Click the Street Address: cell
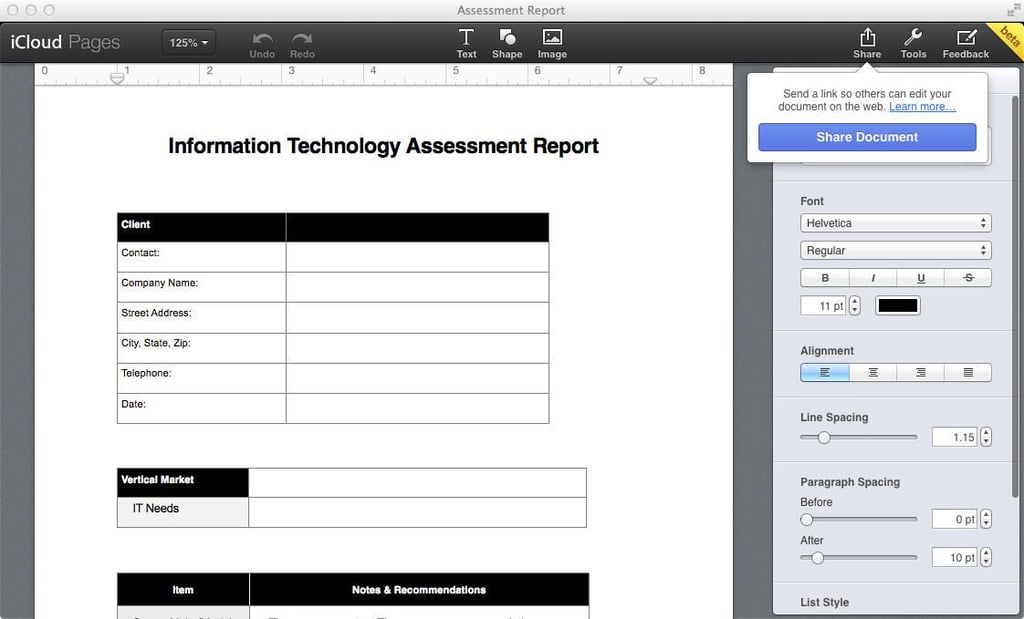 [201, 317]
